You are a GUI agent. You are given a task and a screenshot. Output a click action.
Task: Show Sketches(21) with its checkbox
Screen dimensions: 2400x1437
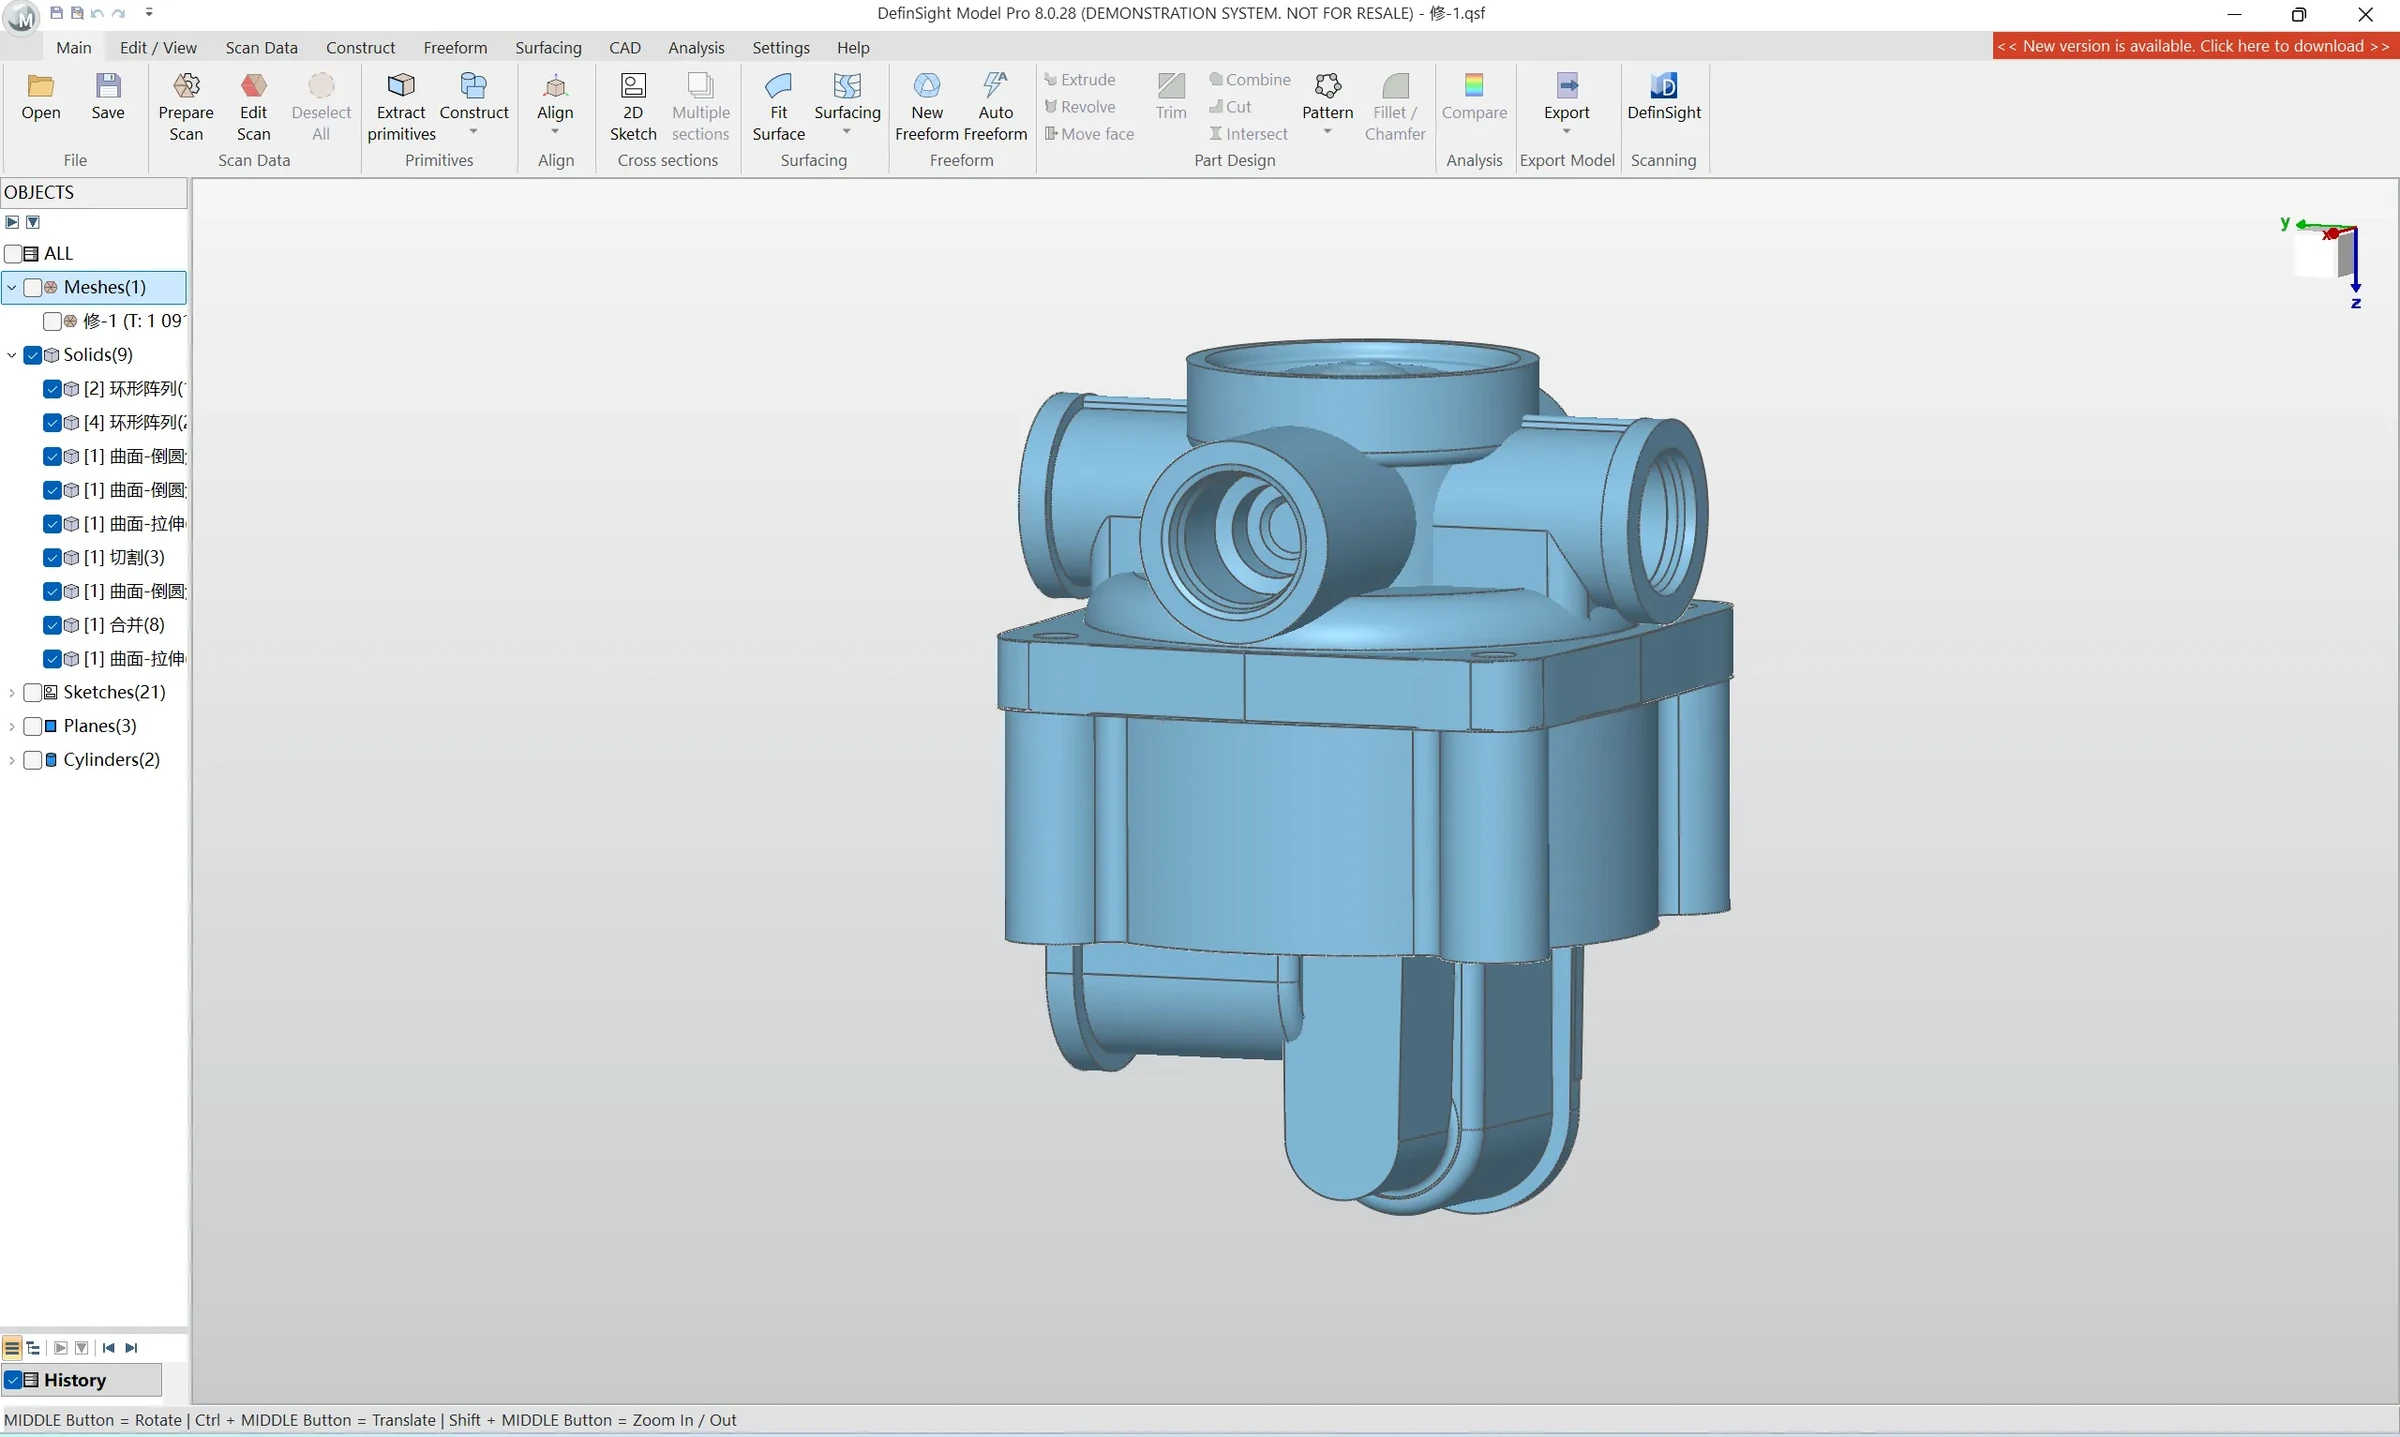pos(33,693)
